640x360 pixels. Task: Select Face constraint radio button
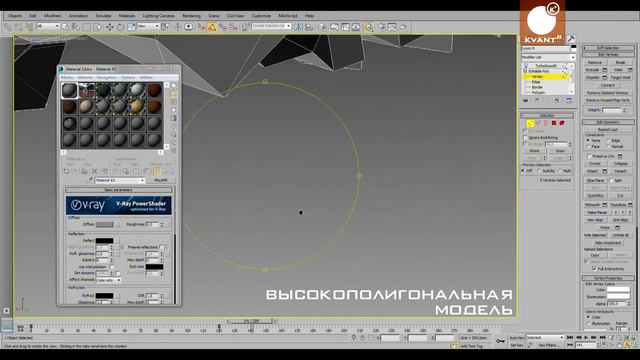coord(588,146)
